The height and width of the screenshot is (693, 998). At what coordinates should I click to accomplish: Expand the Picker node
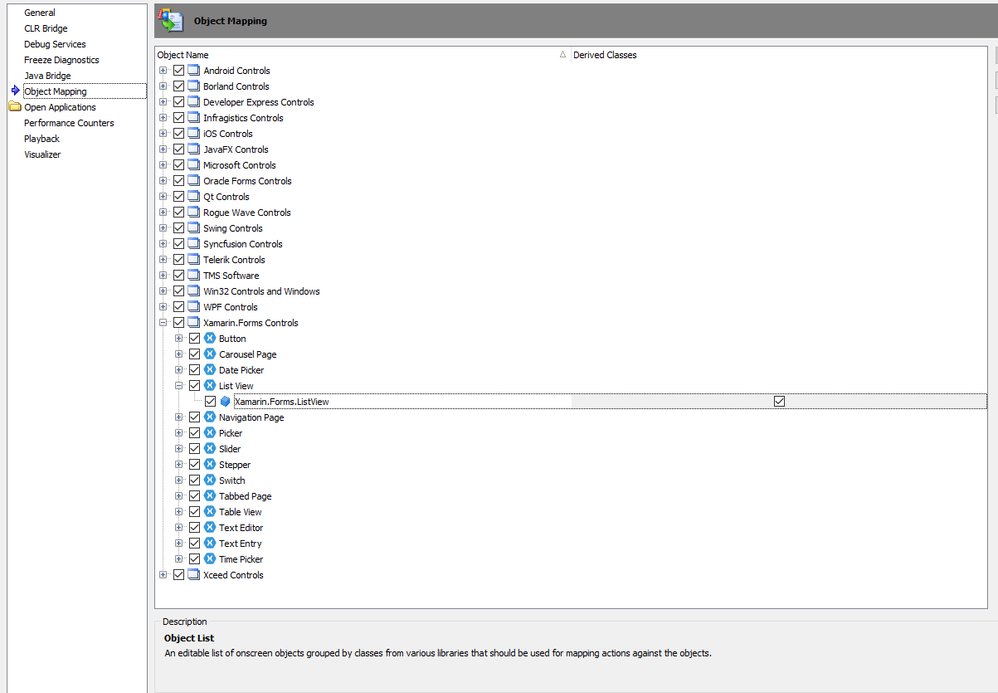tap(179, 433)
